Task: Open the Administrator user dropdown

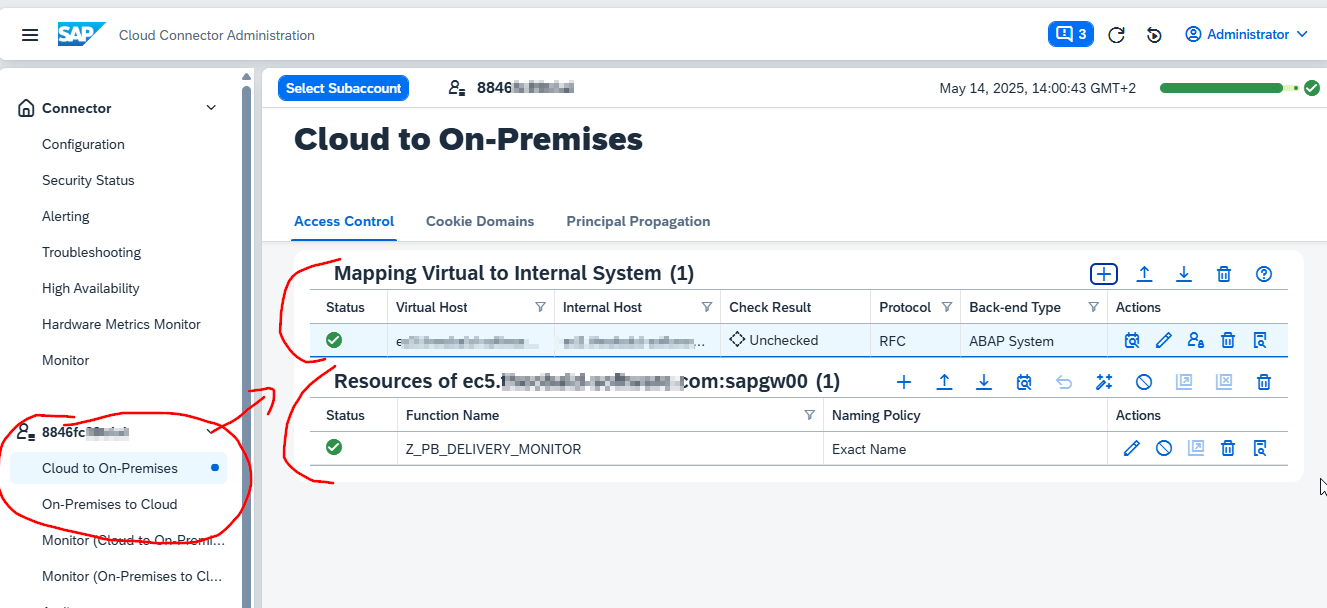Action: (1246, 34)
